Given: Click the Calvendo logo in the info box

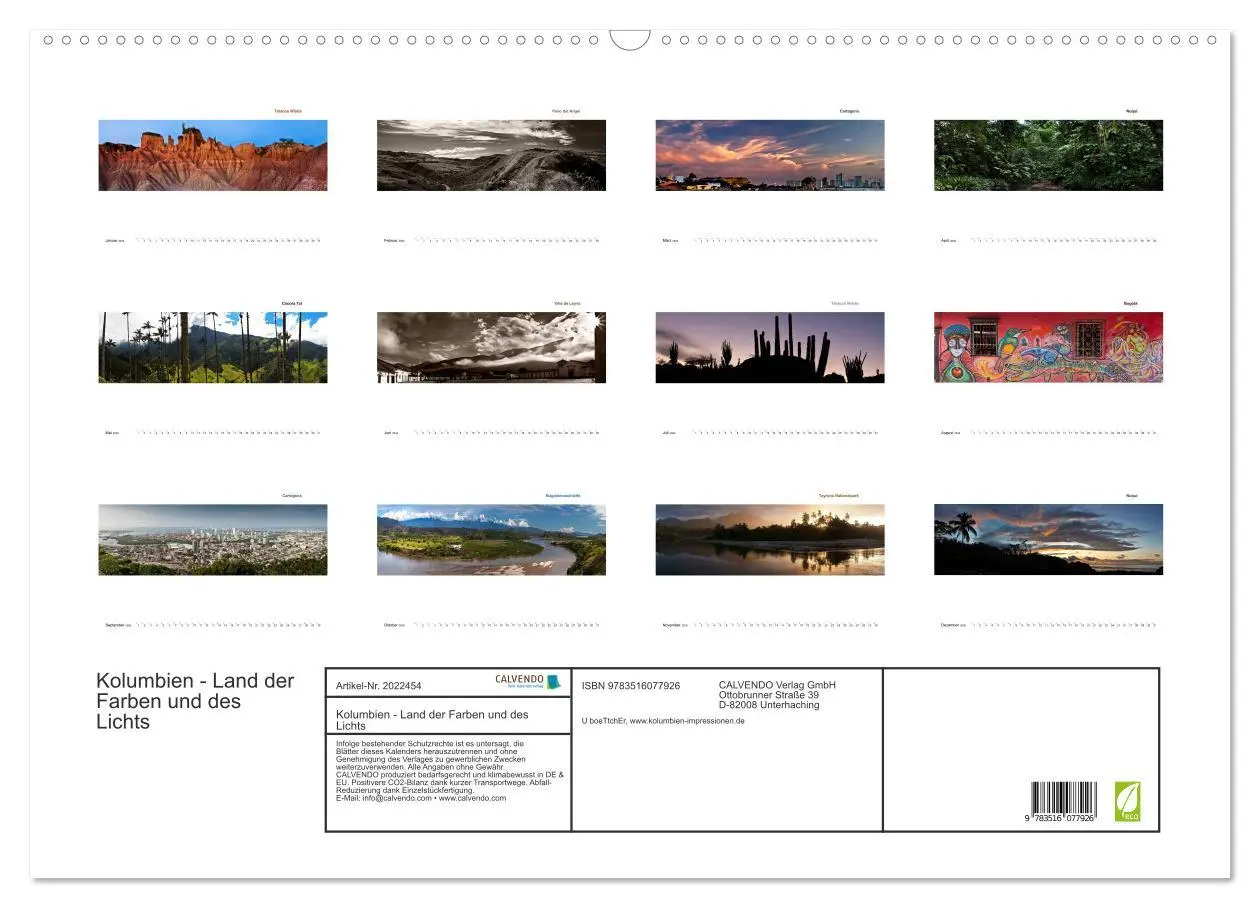Looking at the screenshot, I should point(528,681).
